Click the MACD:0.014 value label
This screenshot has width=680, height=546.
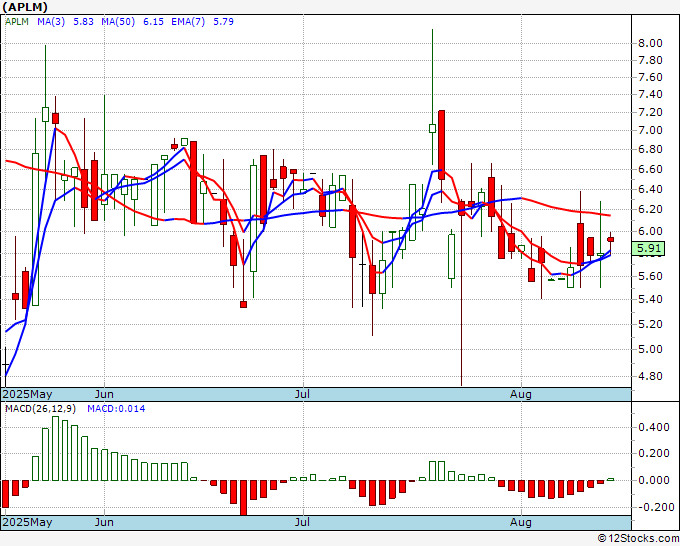coord(116,409)
